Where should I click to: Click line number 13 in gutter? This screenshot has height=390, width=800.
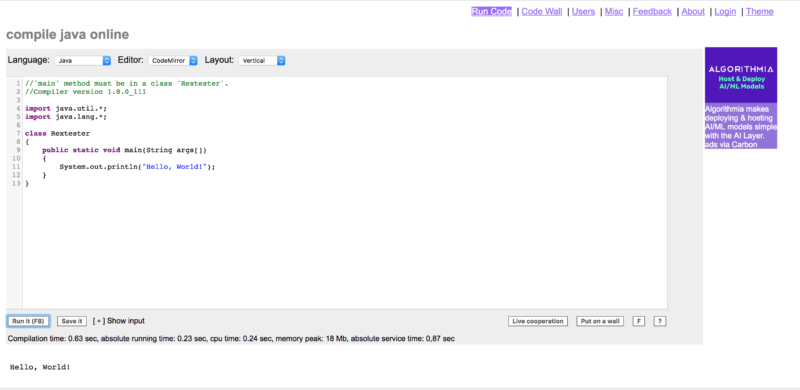tap(16, 183)
